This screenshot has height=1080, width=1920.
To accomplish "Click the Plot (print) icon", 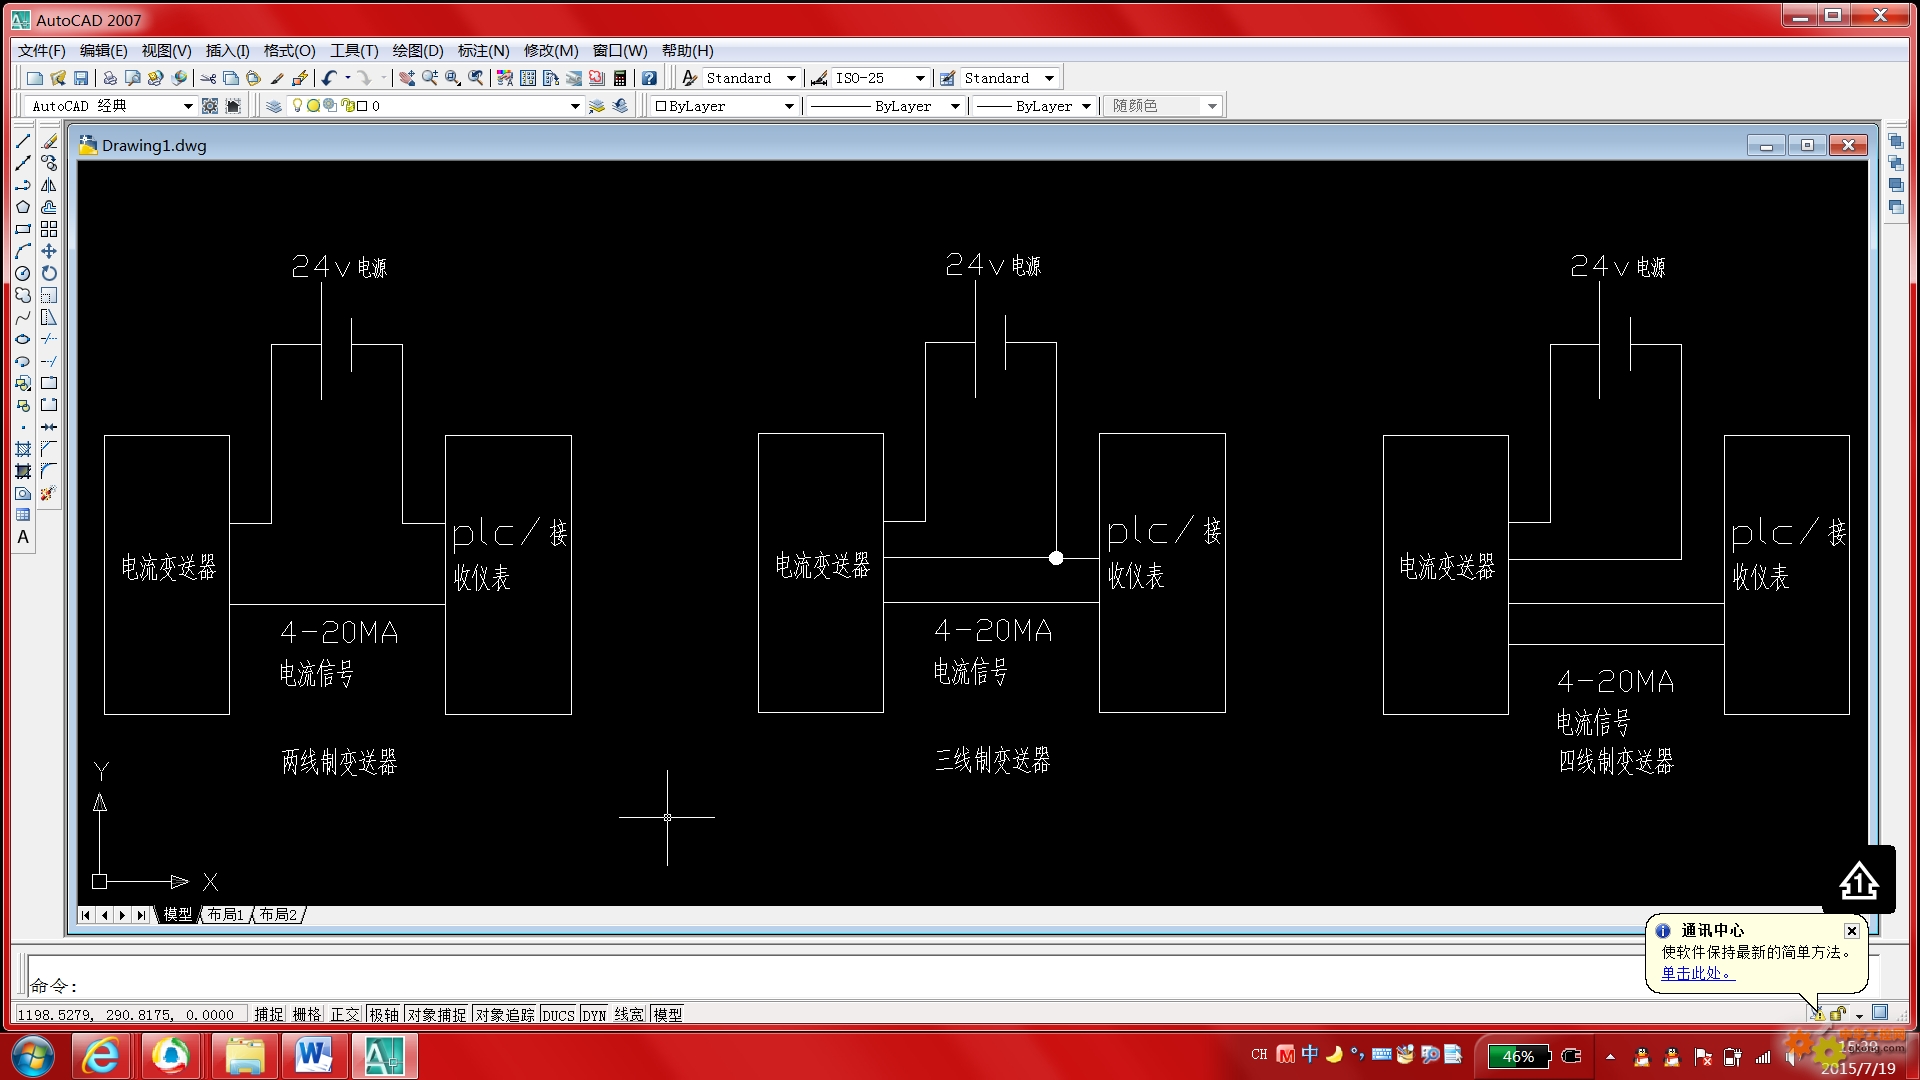I will pos(110,78).
